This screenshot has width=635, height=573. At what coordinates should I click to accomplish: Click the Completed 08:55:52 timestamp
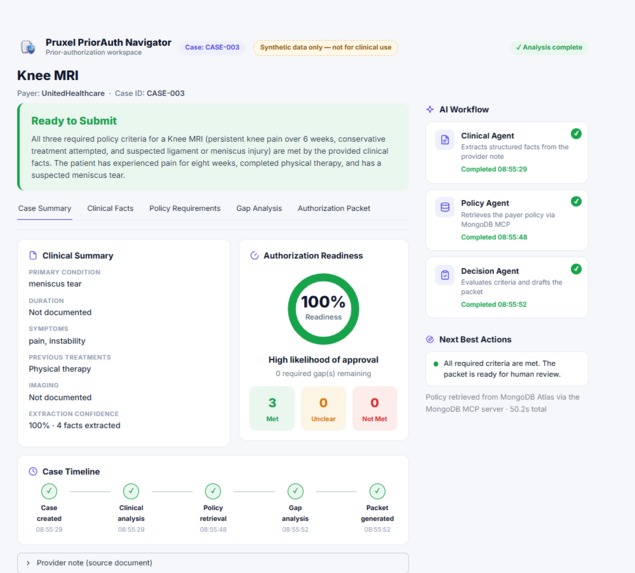(494, 305)
